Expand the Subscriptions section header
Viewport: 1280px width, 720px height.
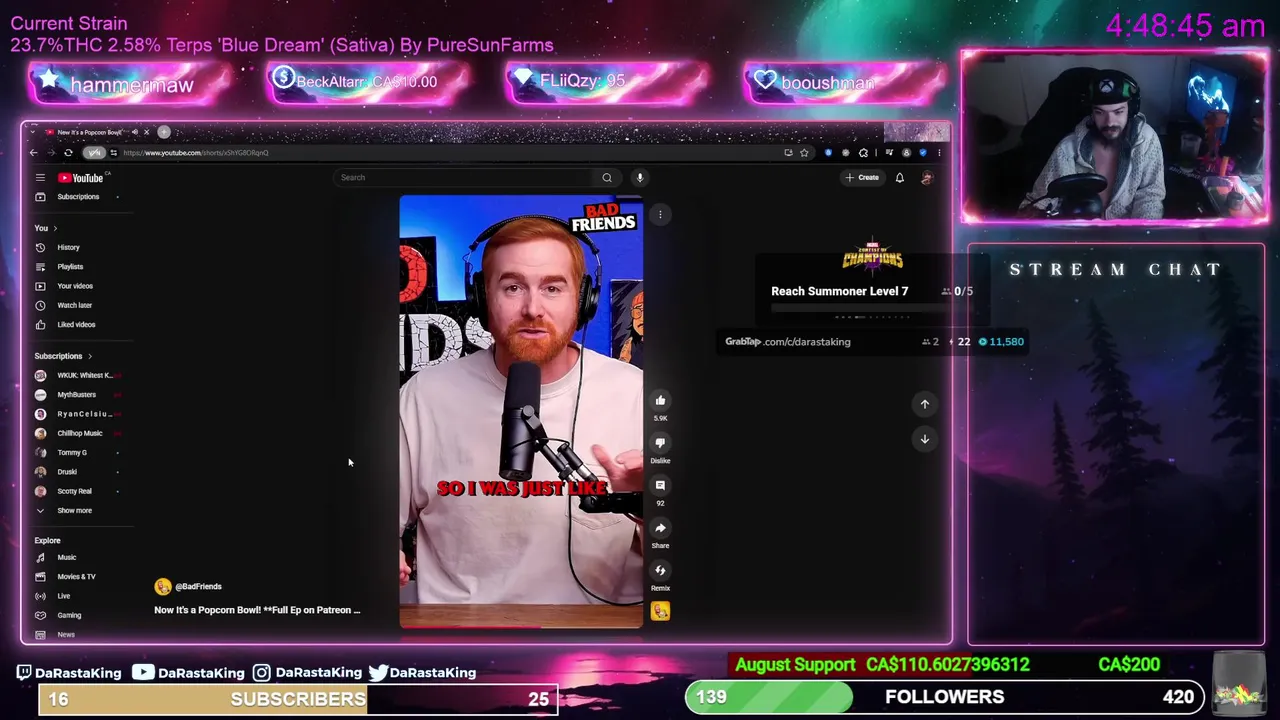click(x=63, y=356)
